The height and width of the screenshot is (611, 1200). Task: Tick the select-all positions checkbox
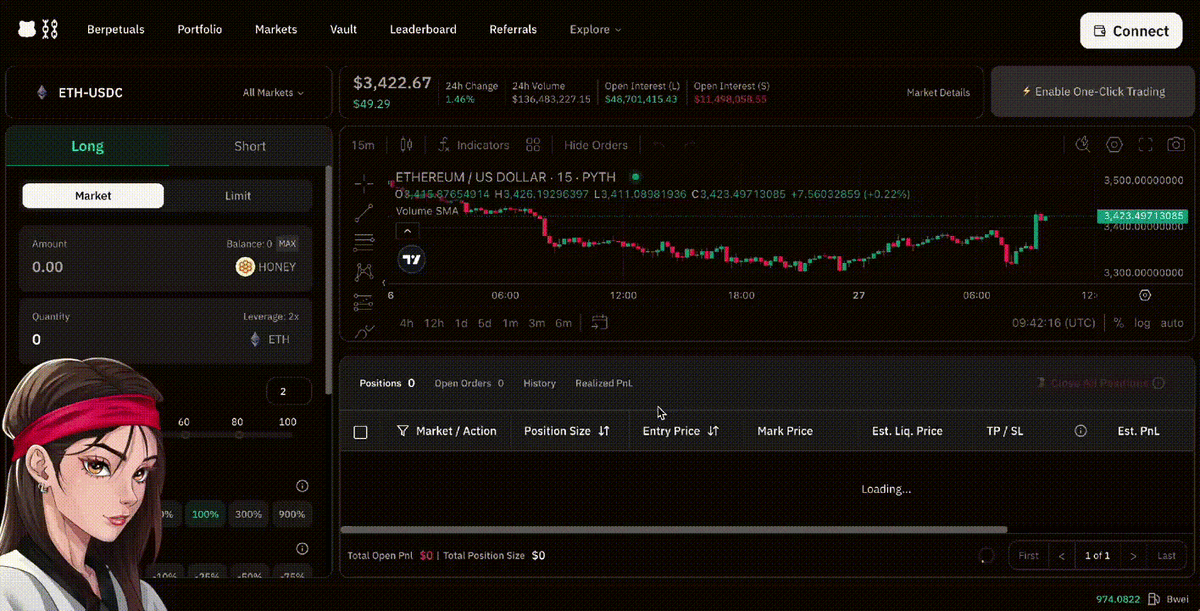point(361,432)
